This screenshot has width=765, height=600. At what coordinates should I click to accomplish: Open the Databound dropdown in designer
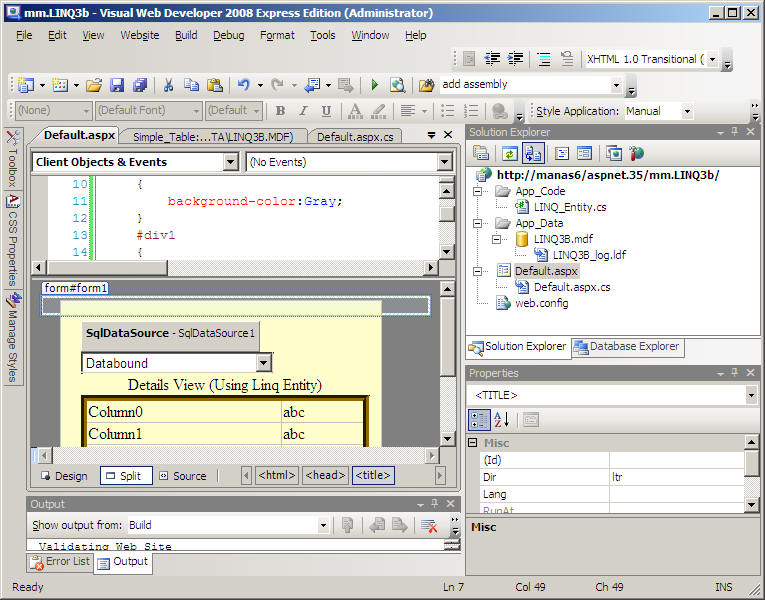[x=263, y=363]
